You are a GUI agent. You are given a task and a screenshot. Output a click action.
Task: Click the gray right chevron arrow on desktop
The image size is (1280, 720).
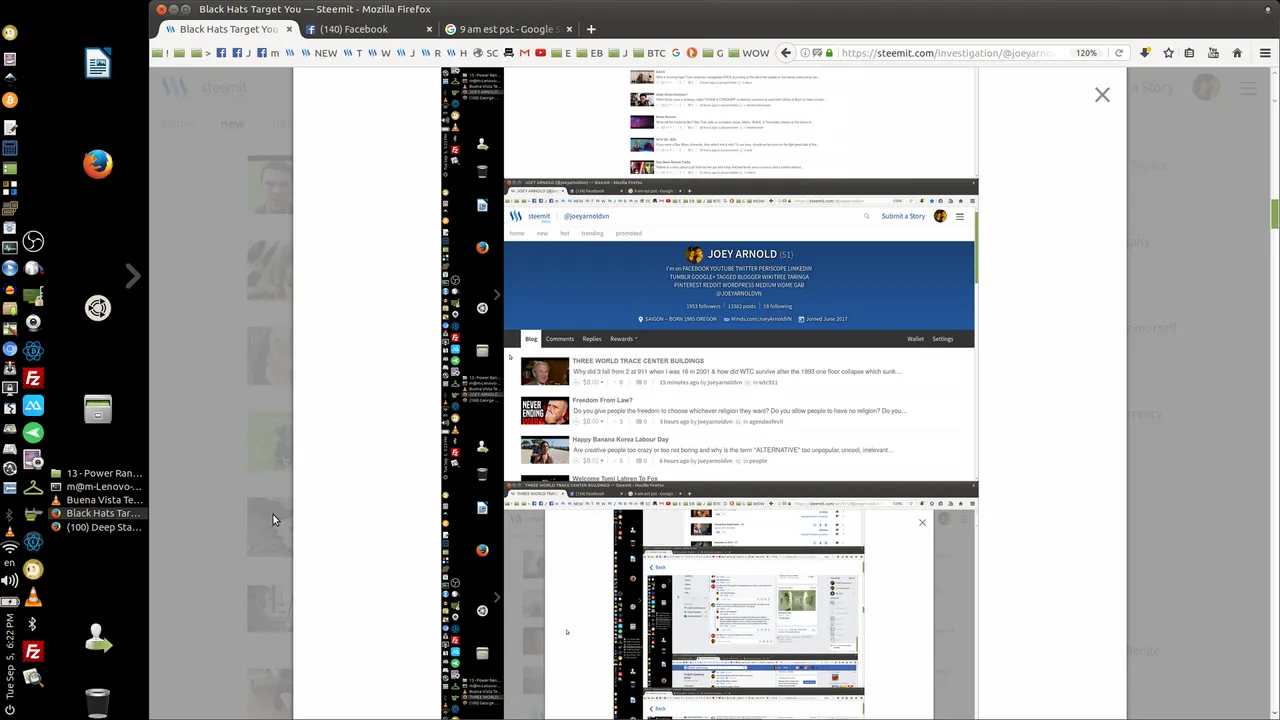[x=133, y=276]
